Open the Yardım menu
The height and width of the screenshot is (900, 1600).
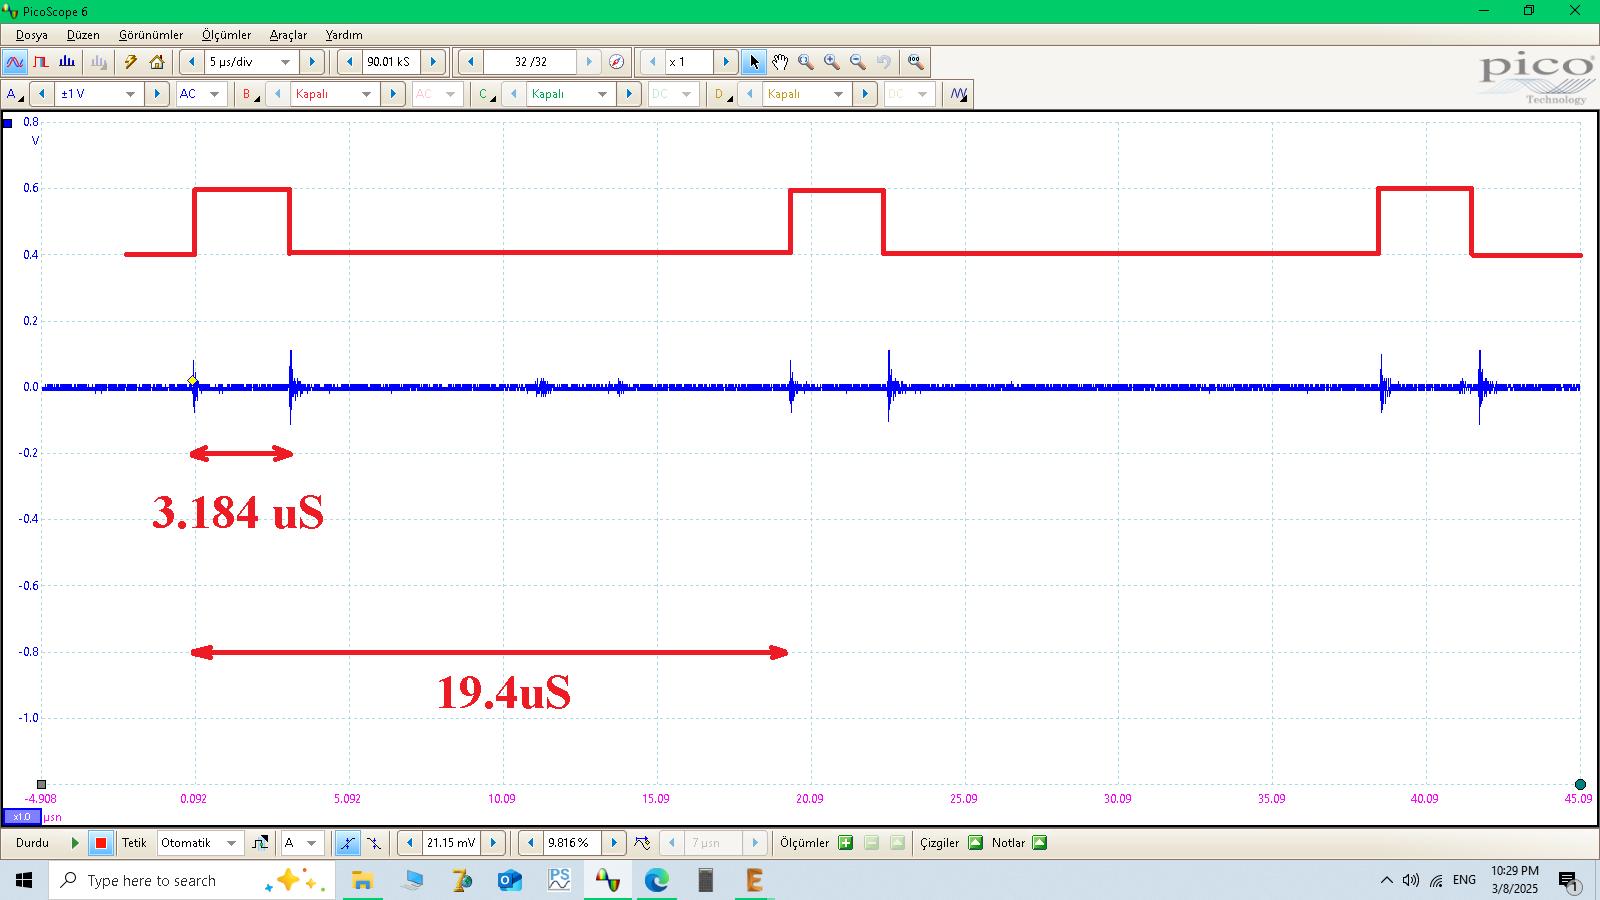(x=344, y=35)
